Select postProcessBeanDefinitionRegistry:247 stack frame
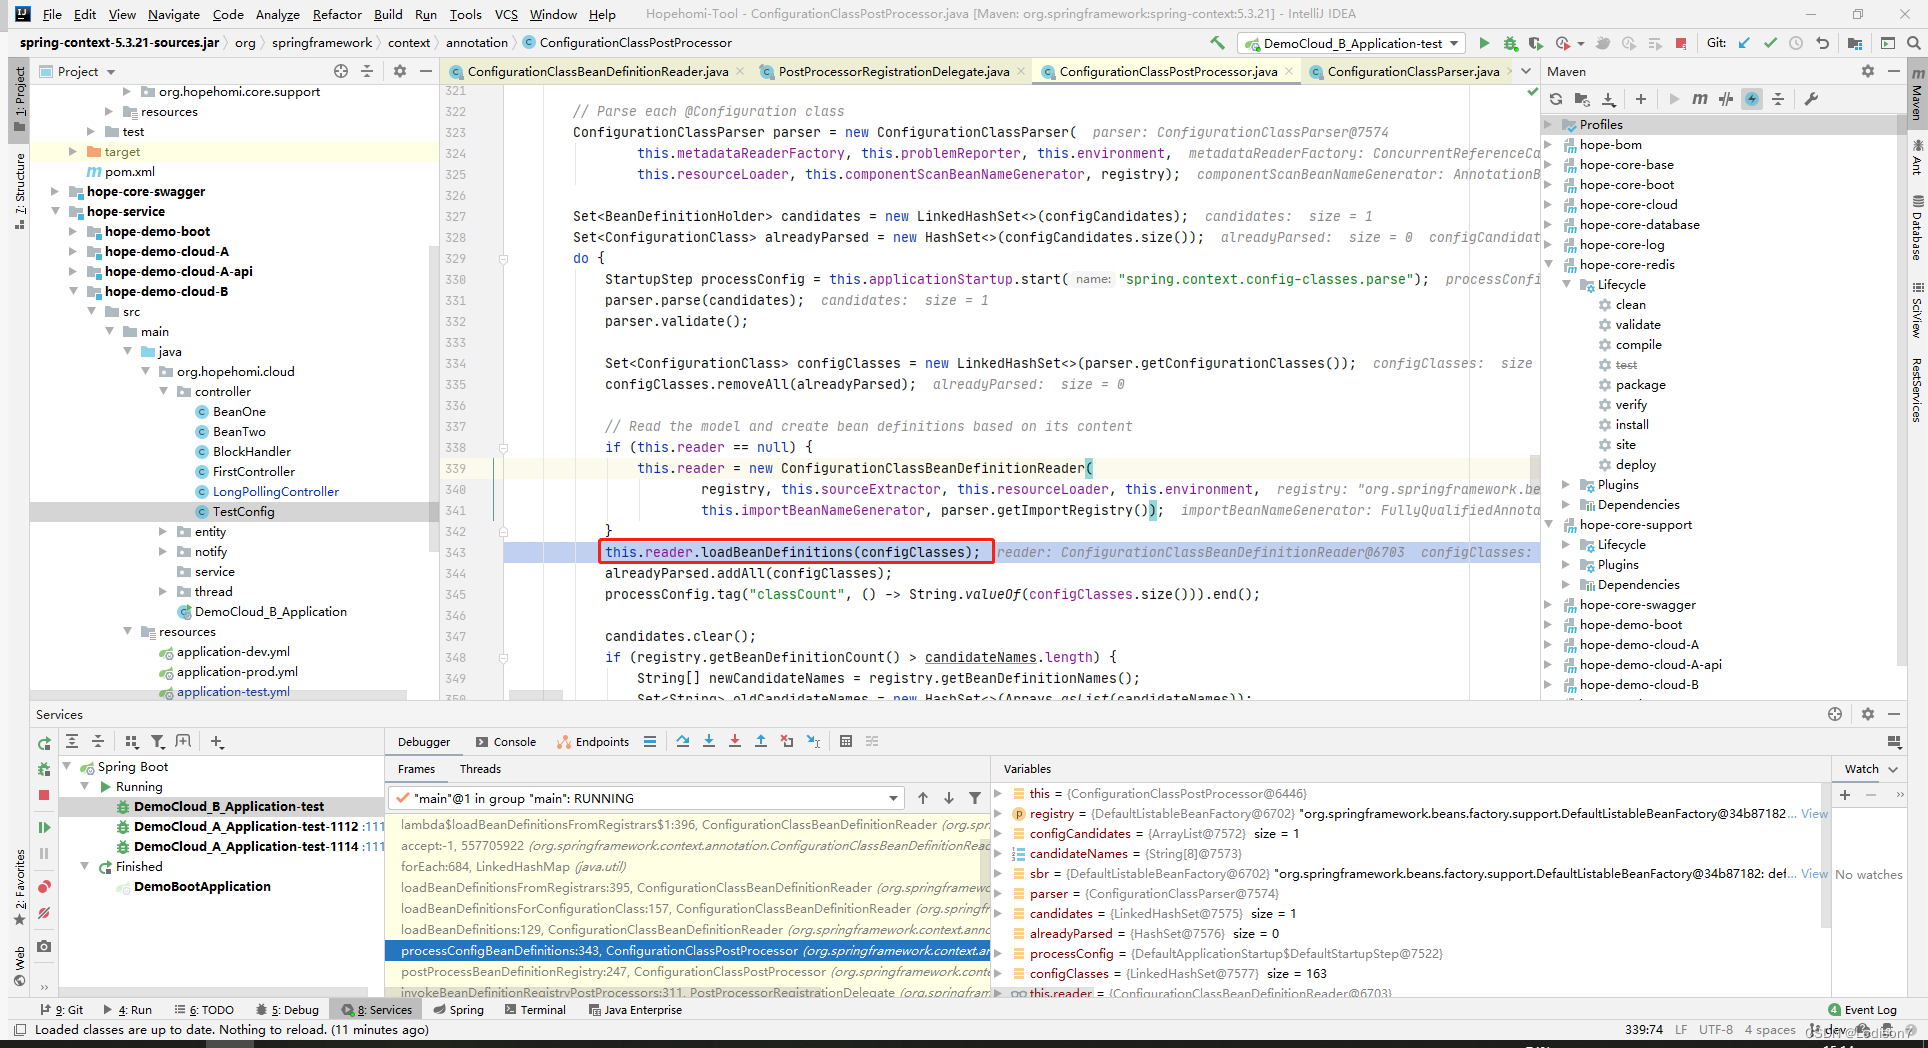 (x=687, y=972)
